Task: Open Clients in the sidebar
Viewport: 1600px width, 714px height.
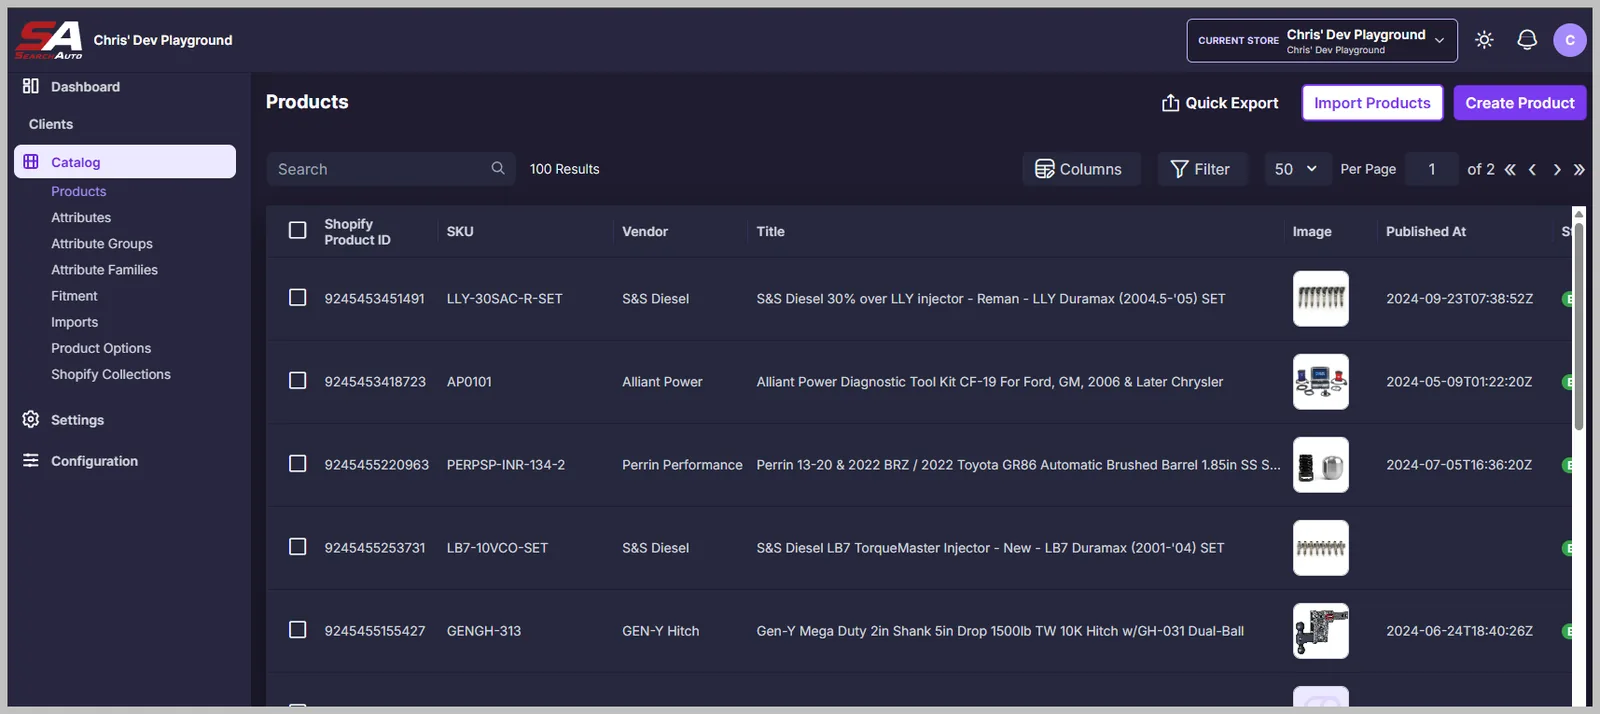Action: 51,124
